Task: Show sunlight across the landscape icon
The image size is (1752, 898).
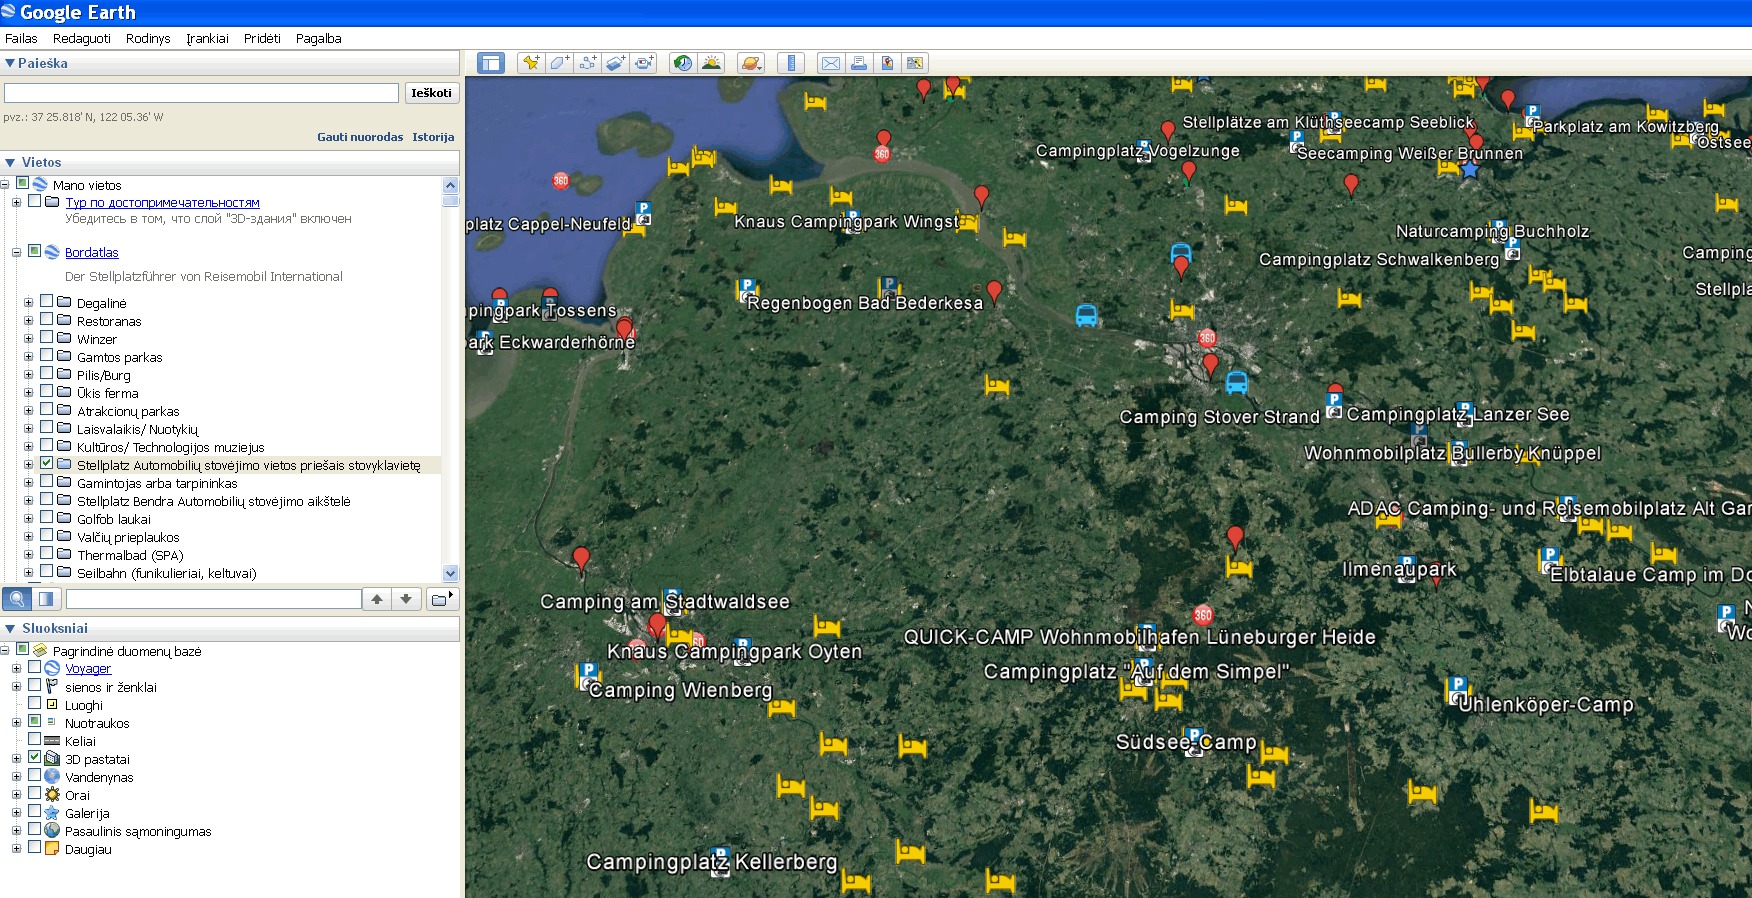Action: coord(711,63)
